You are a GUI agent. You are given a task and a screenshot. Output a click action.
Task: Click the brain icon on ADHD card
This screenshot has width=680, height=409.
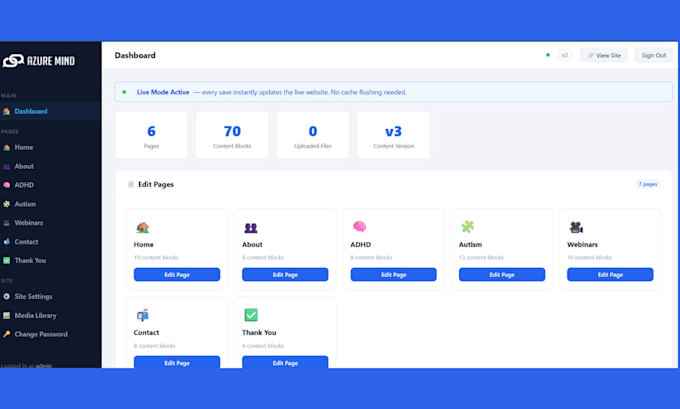359,227
